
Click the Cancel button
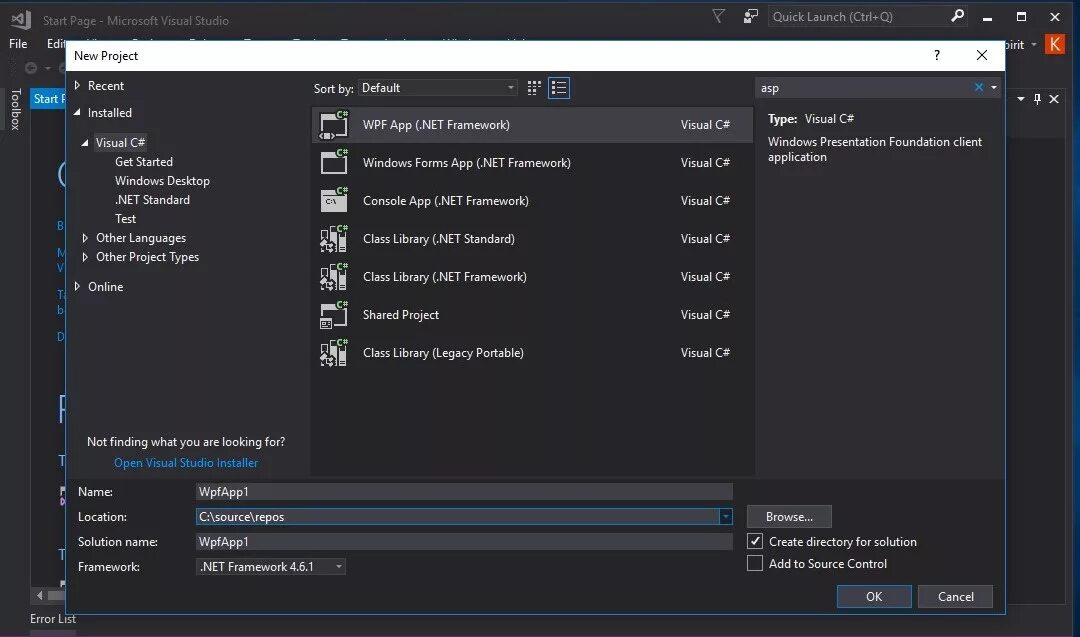point(955,596)
